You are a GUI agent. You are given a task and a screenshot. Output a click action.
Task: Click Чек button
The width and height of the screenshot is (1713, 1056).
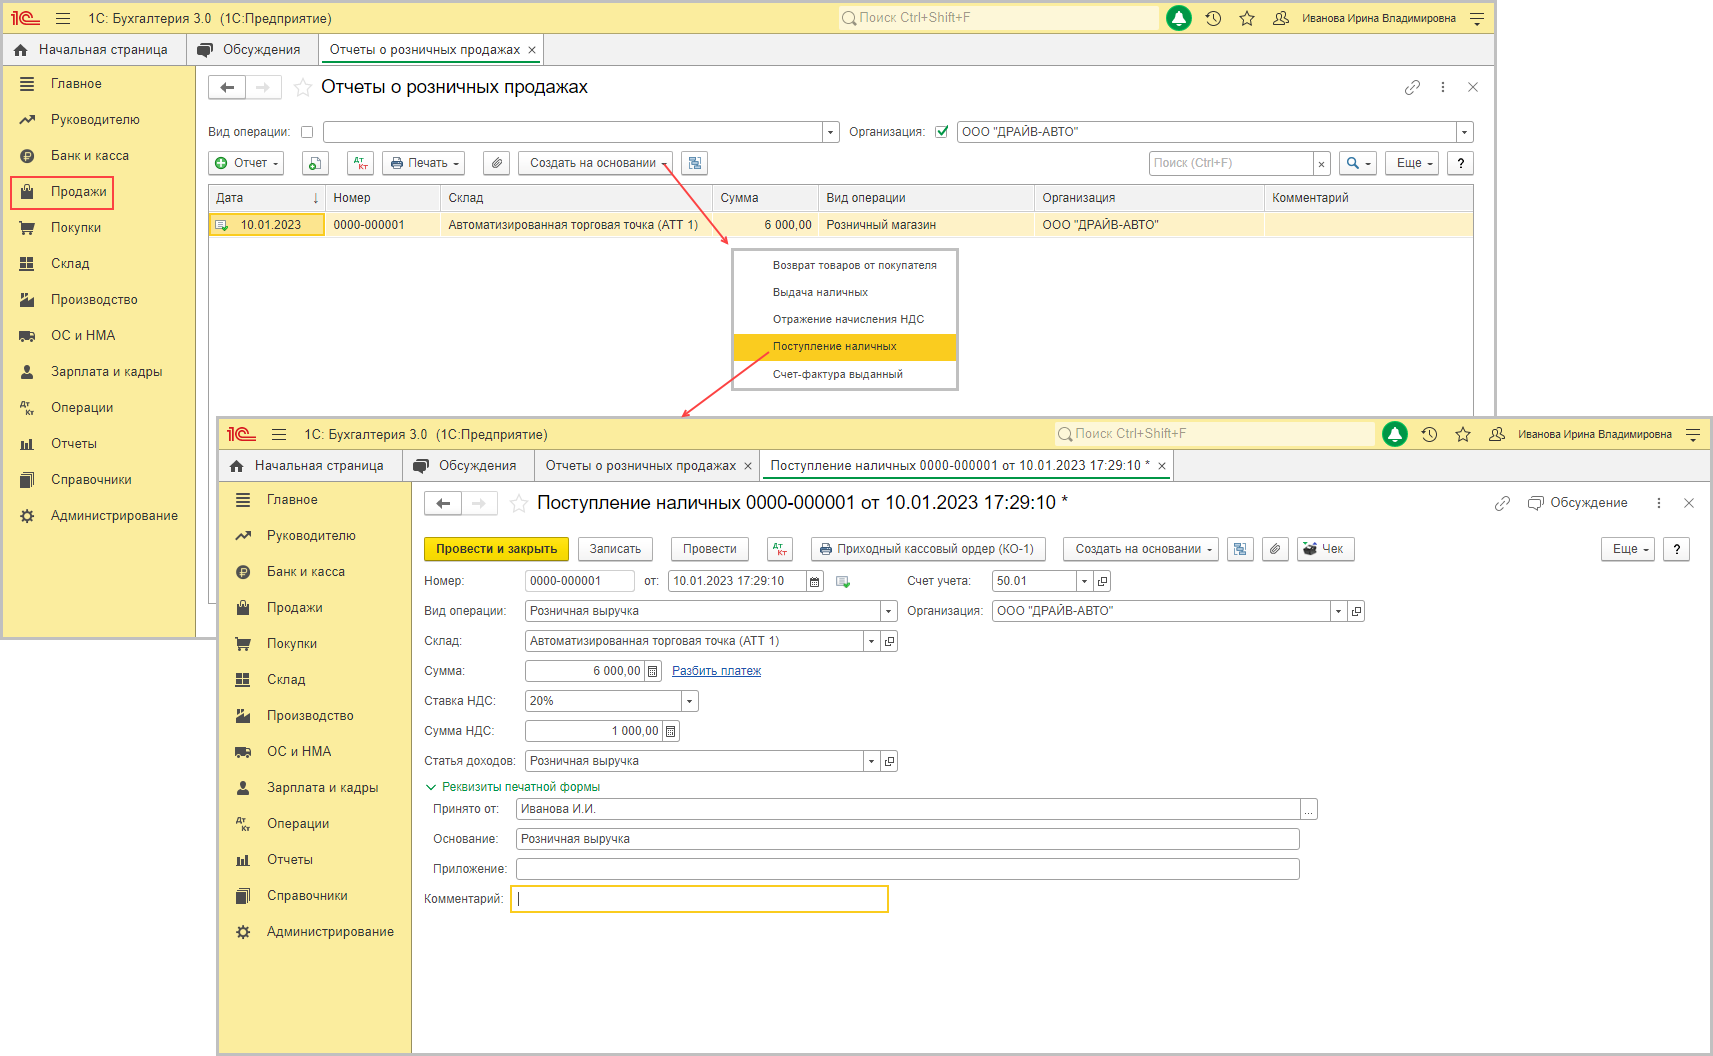[1325, 549]
